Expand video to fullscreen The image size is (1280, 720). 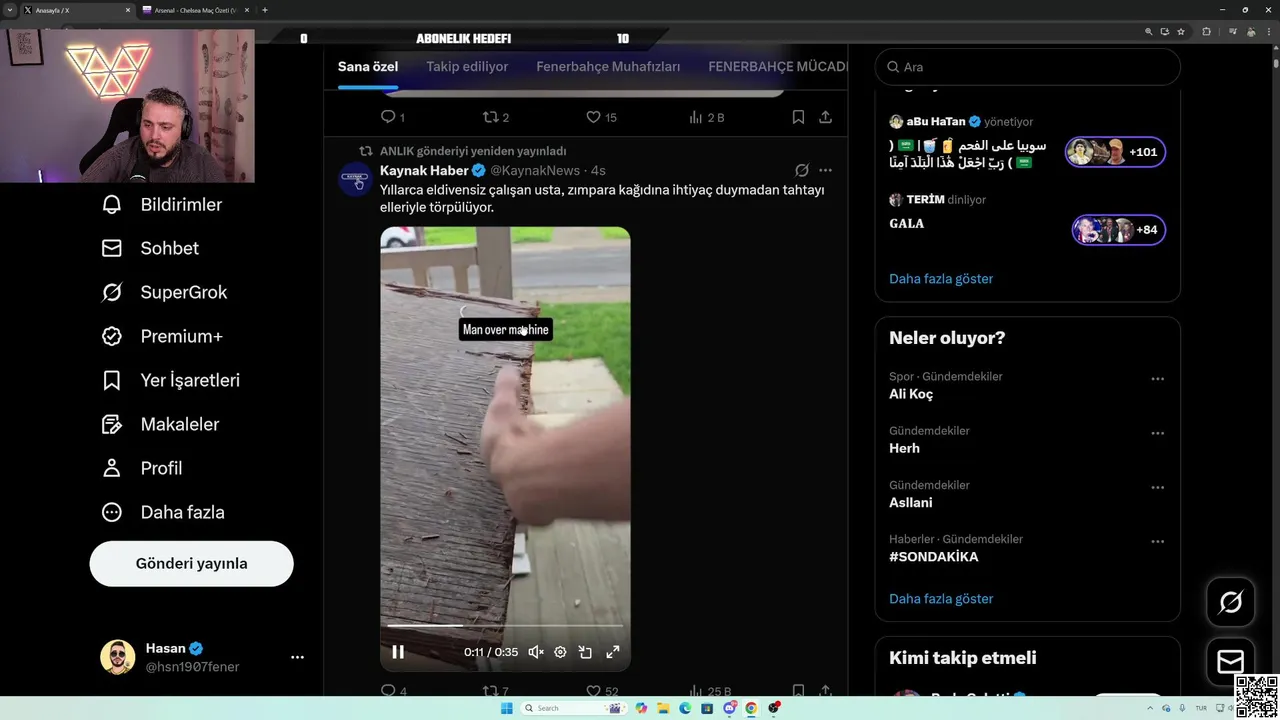pos(613,652)
